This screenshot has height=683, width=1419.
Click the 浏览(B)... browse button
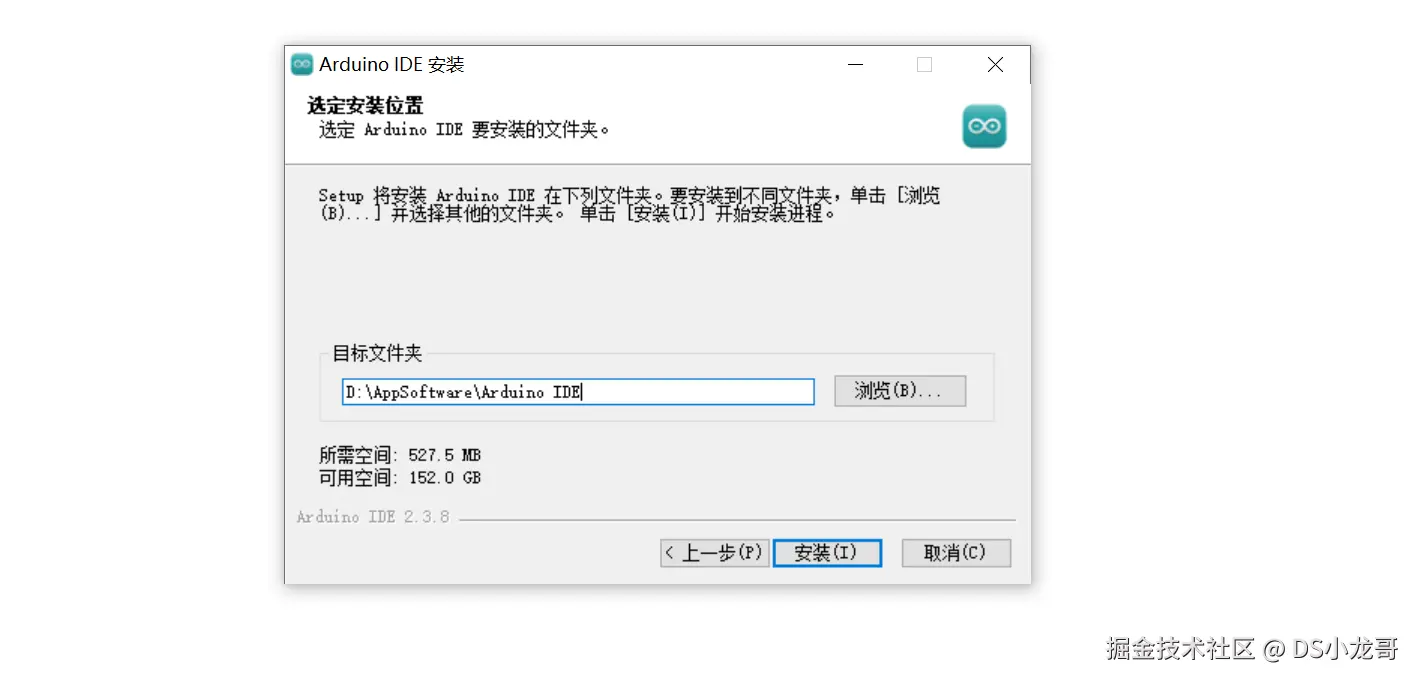900,391
